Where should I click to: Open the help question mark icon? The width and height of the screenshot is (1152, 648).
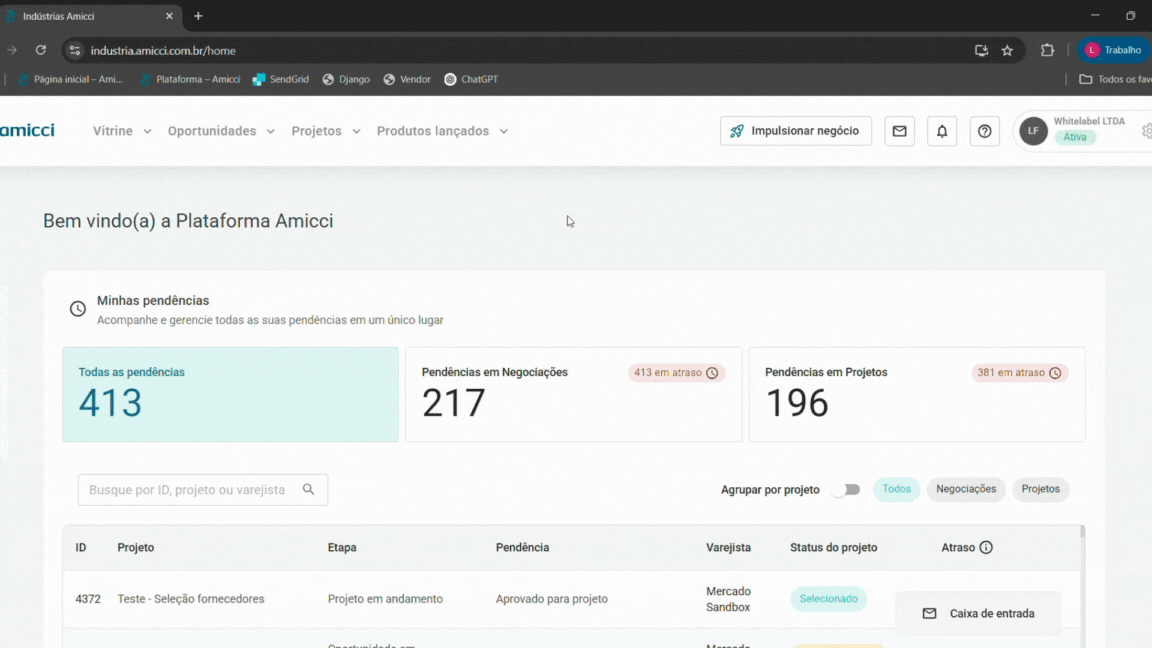(985, 131)
